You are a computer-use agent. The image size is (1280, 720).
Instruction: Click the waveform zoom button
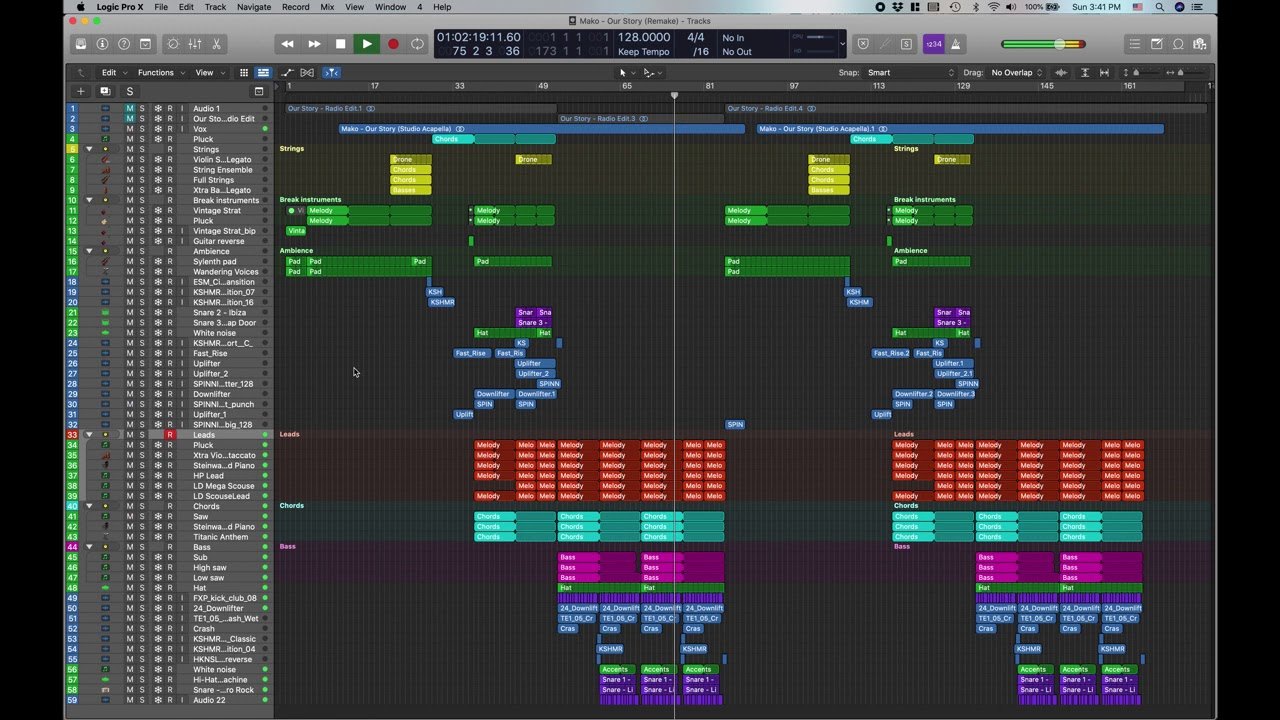1061,73
